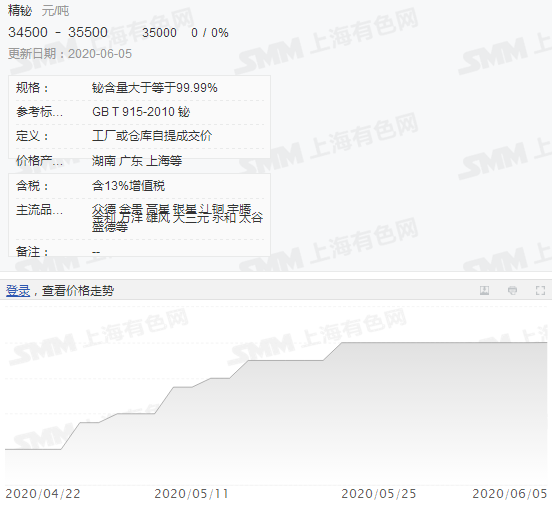Click the 精铋 product title

click(x=20, y=11)
